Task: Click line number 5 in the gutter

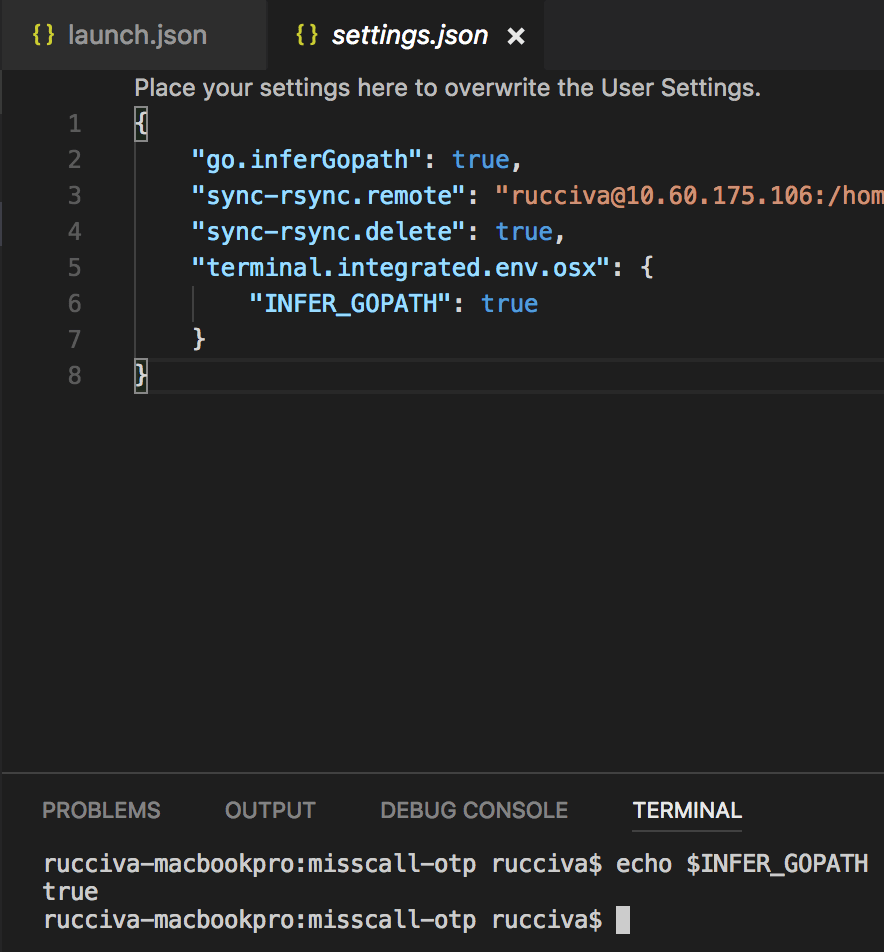Action: tap(75, 267)
